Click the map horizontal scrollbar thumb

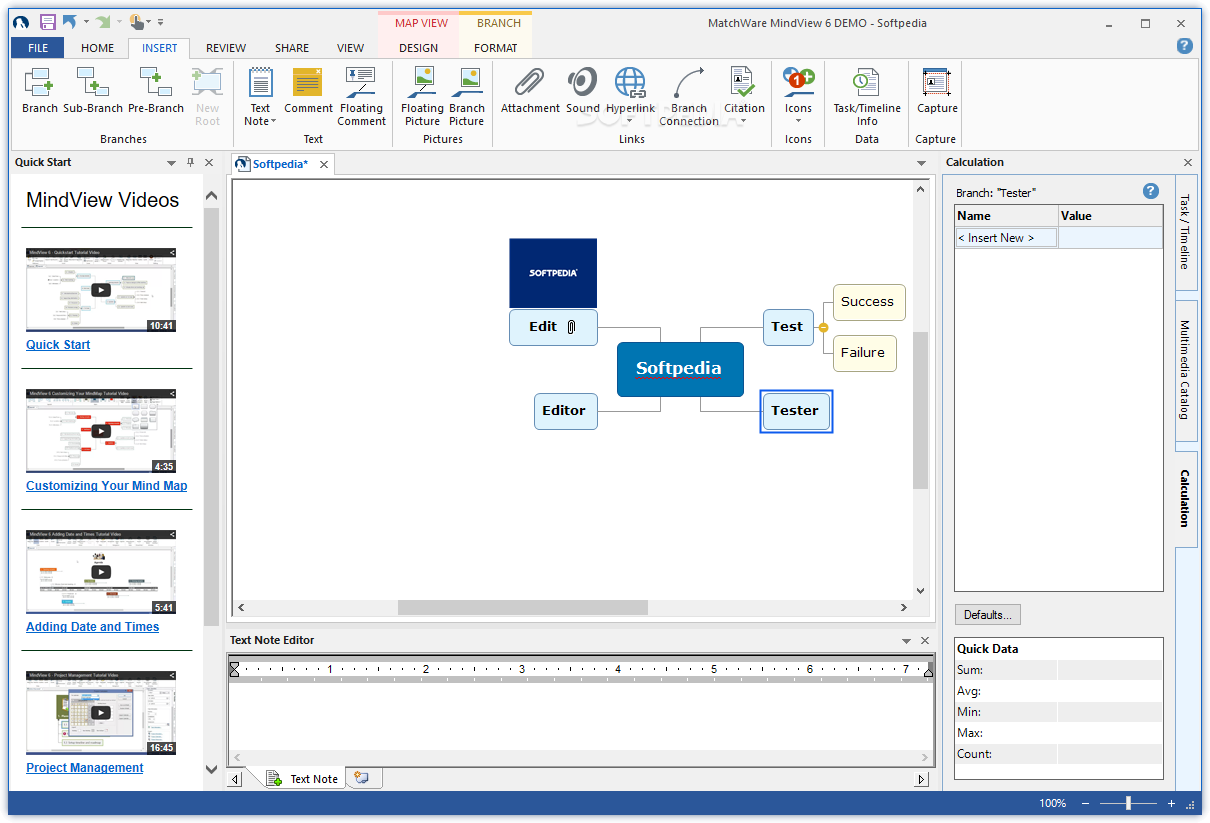click(523, 607)
